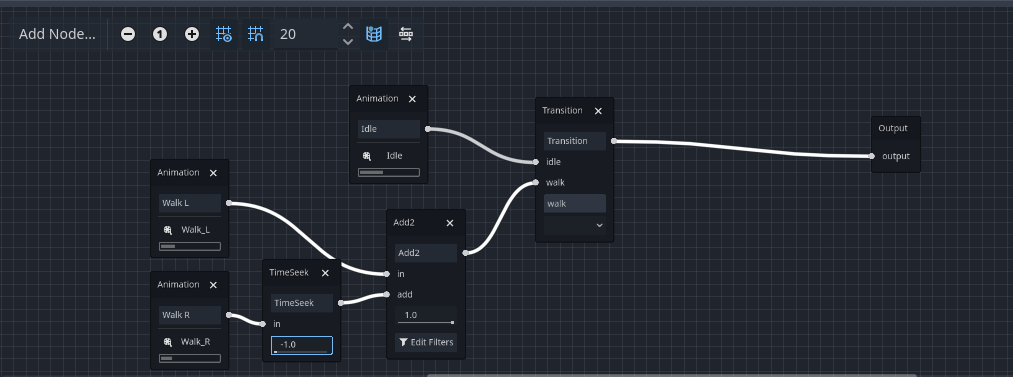Toggle the graph minimap
The height and width of the screenshot is (377, 1013).
click(x=373, y=34)
